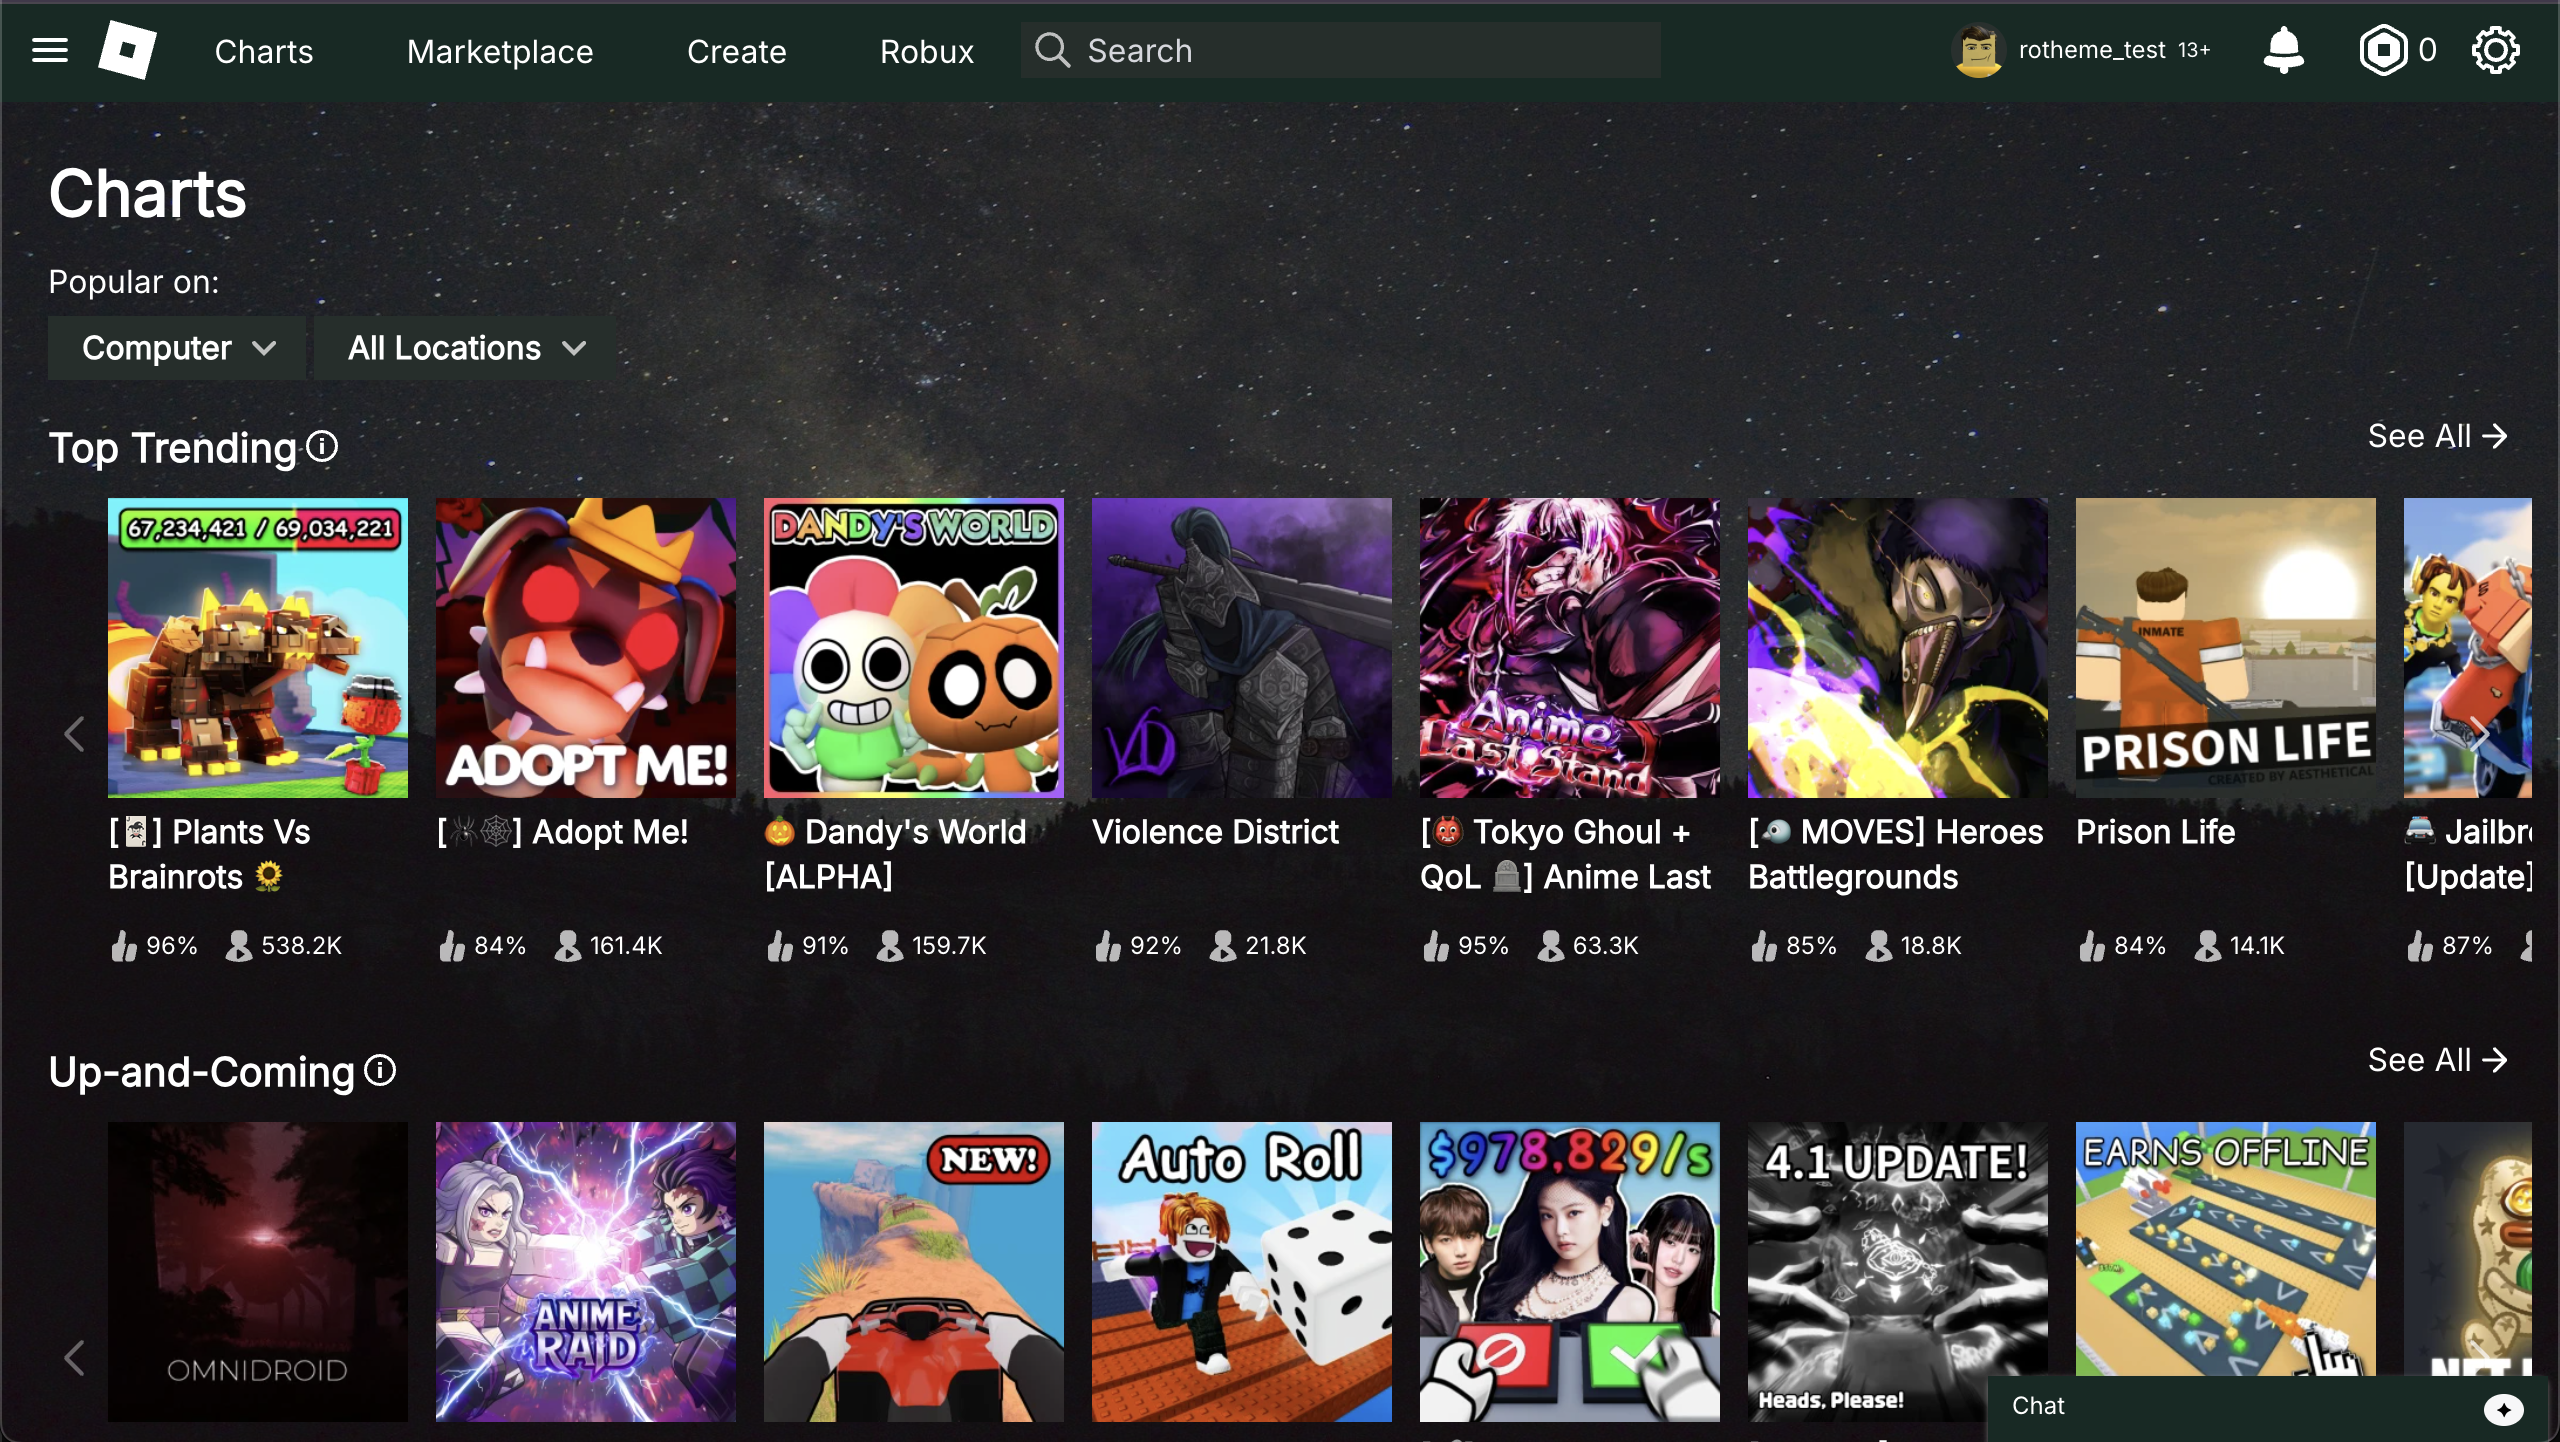Open the Up-and-Coming info tooltip
This screenshot has width=2560, height=1442.
[379, 1071]
